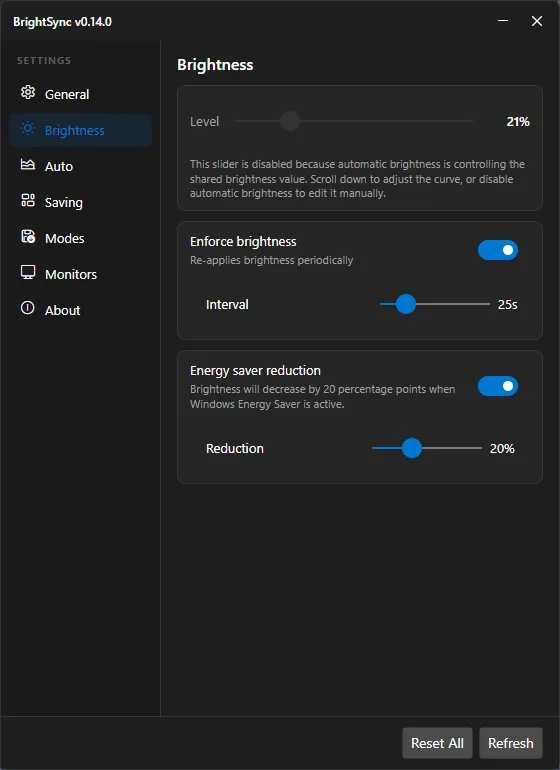Click the Interval label
The height and width of the screenshot is (770, 560).
(227, 304)
